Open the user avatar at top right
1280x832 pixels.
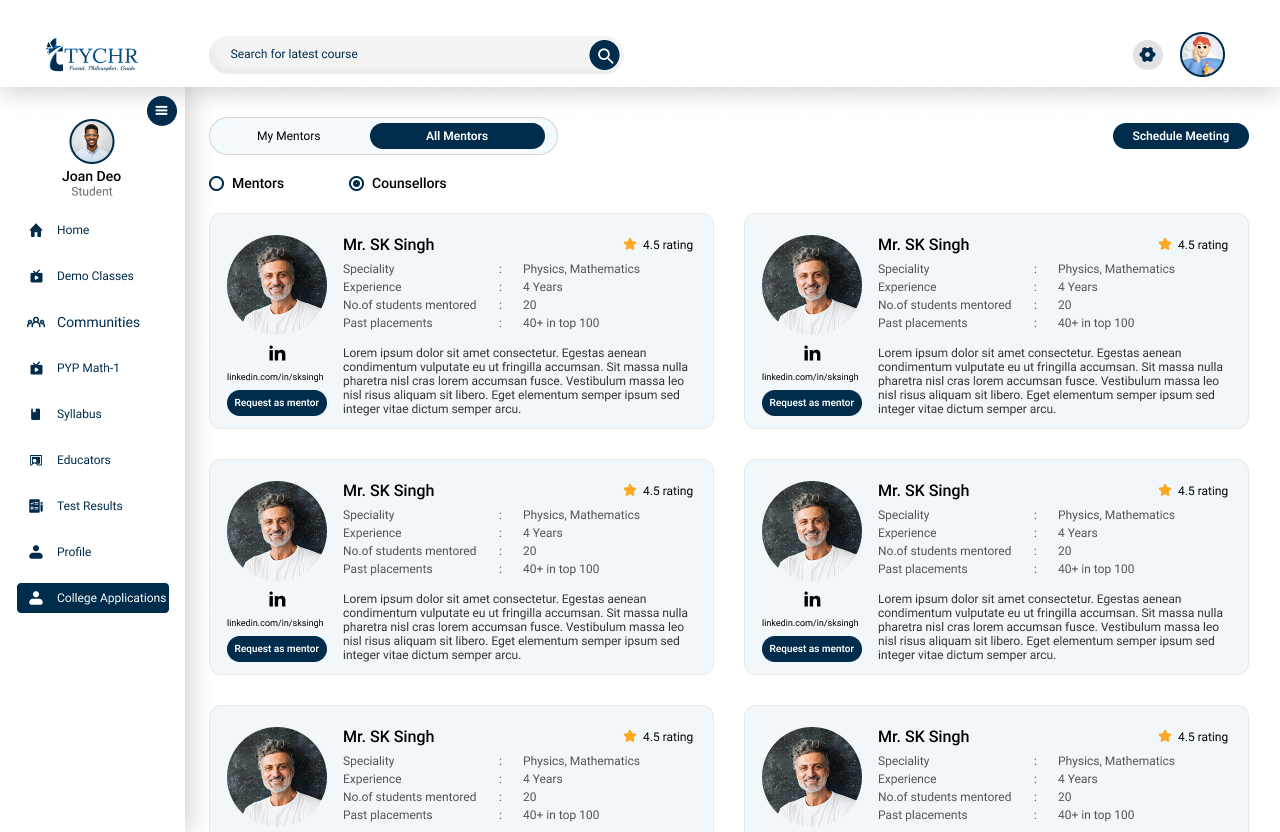click(x=1202, y=55)
